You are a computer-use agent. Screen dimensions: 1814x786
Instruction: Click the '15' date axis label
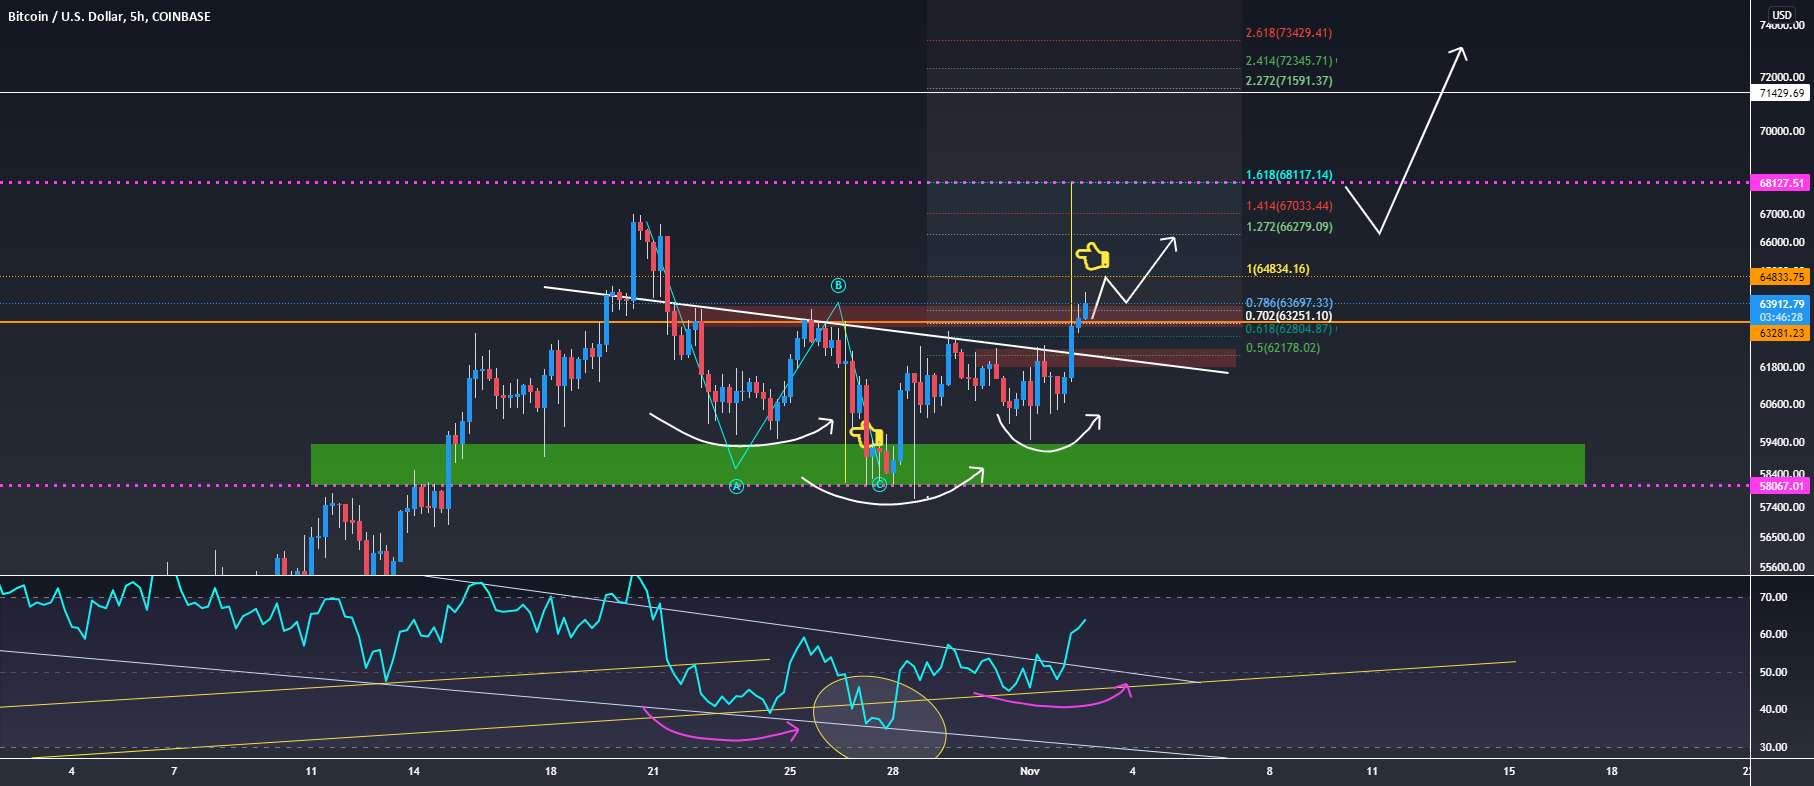[x=1509, y=771]
